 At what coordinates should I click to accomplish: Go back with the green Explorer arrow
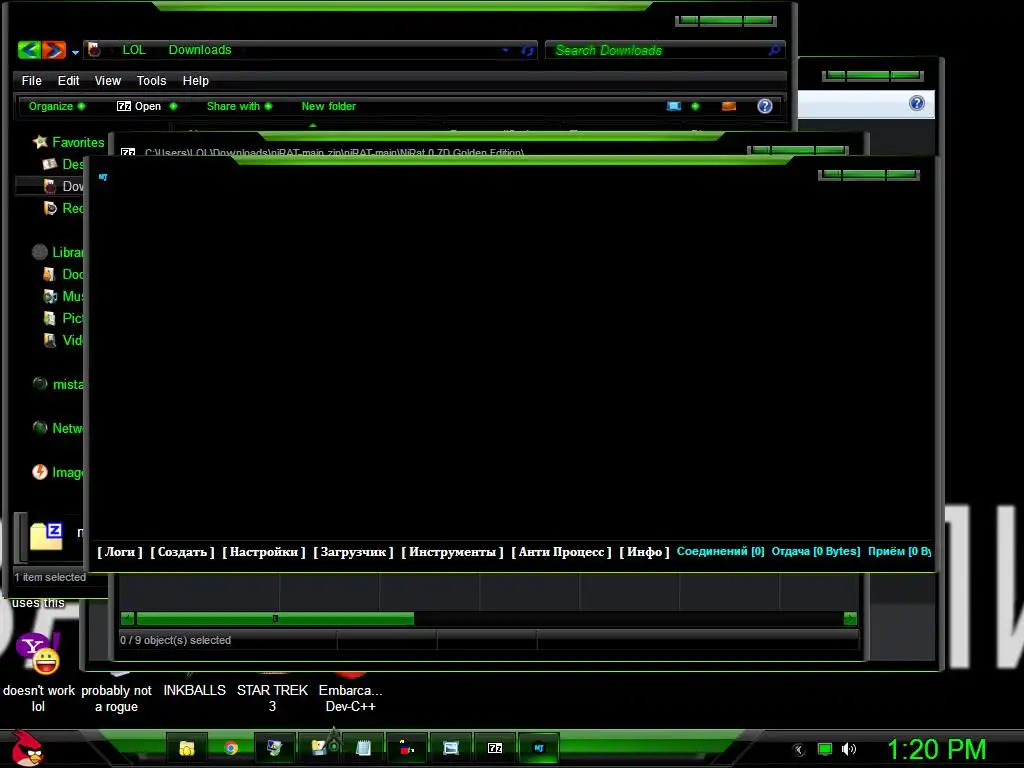click(x=29, y=50)
